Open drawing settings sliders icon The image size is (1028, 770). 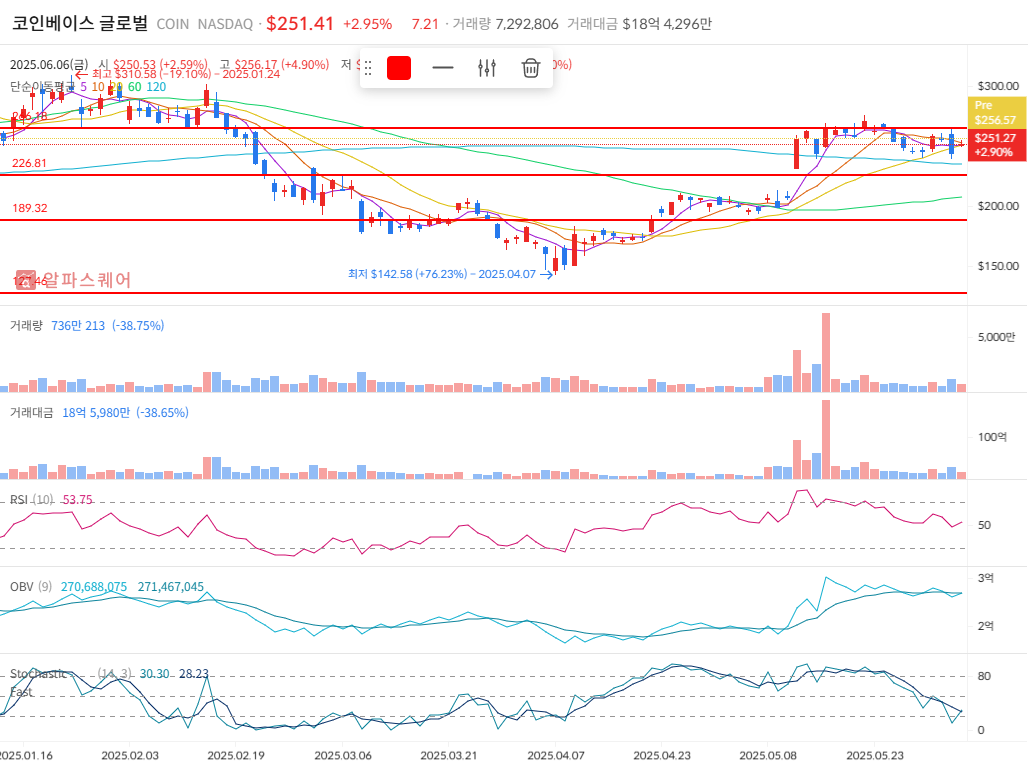[486, 68]
